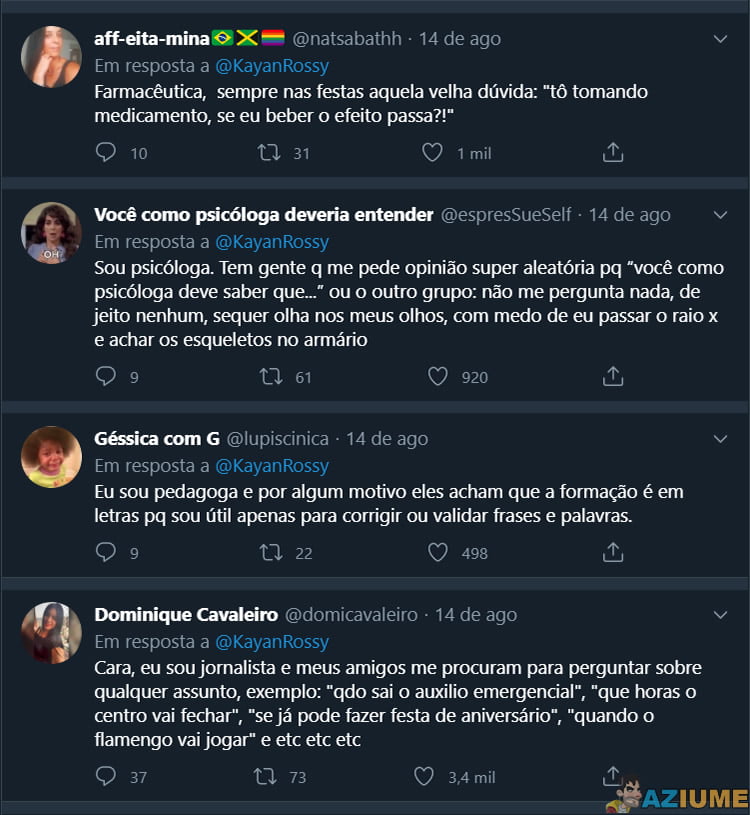
Task: Click the retweet icon on Dominique Cavaleiro's tweet
Action: pyautogui.click(x=266, y=777)
